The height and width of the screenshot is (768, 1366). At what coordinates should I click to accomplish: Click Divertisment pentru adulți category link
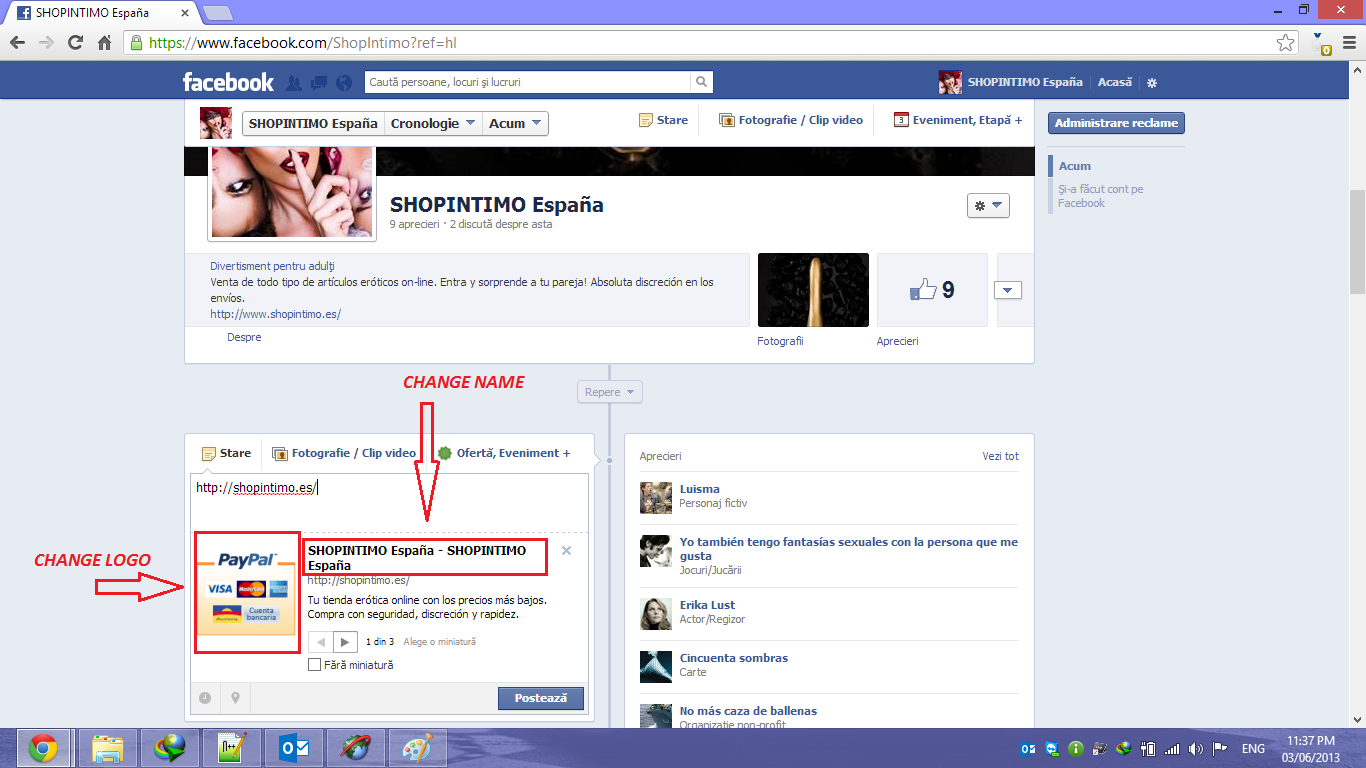(x=272, y=266)
